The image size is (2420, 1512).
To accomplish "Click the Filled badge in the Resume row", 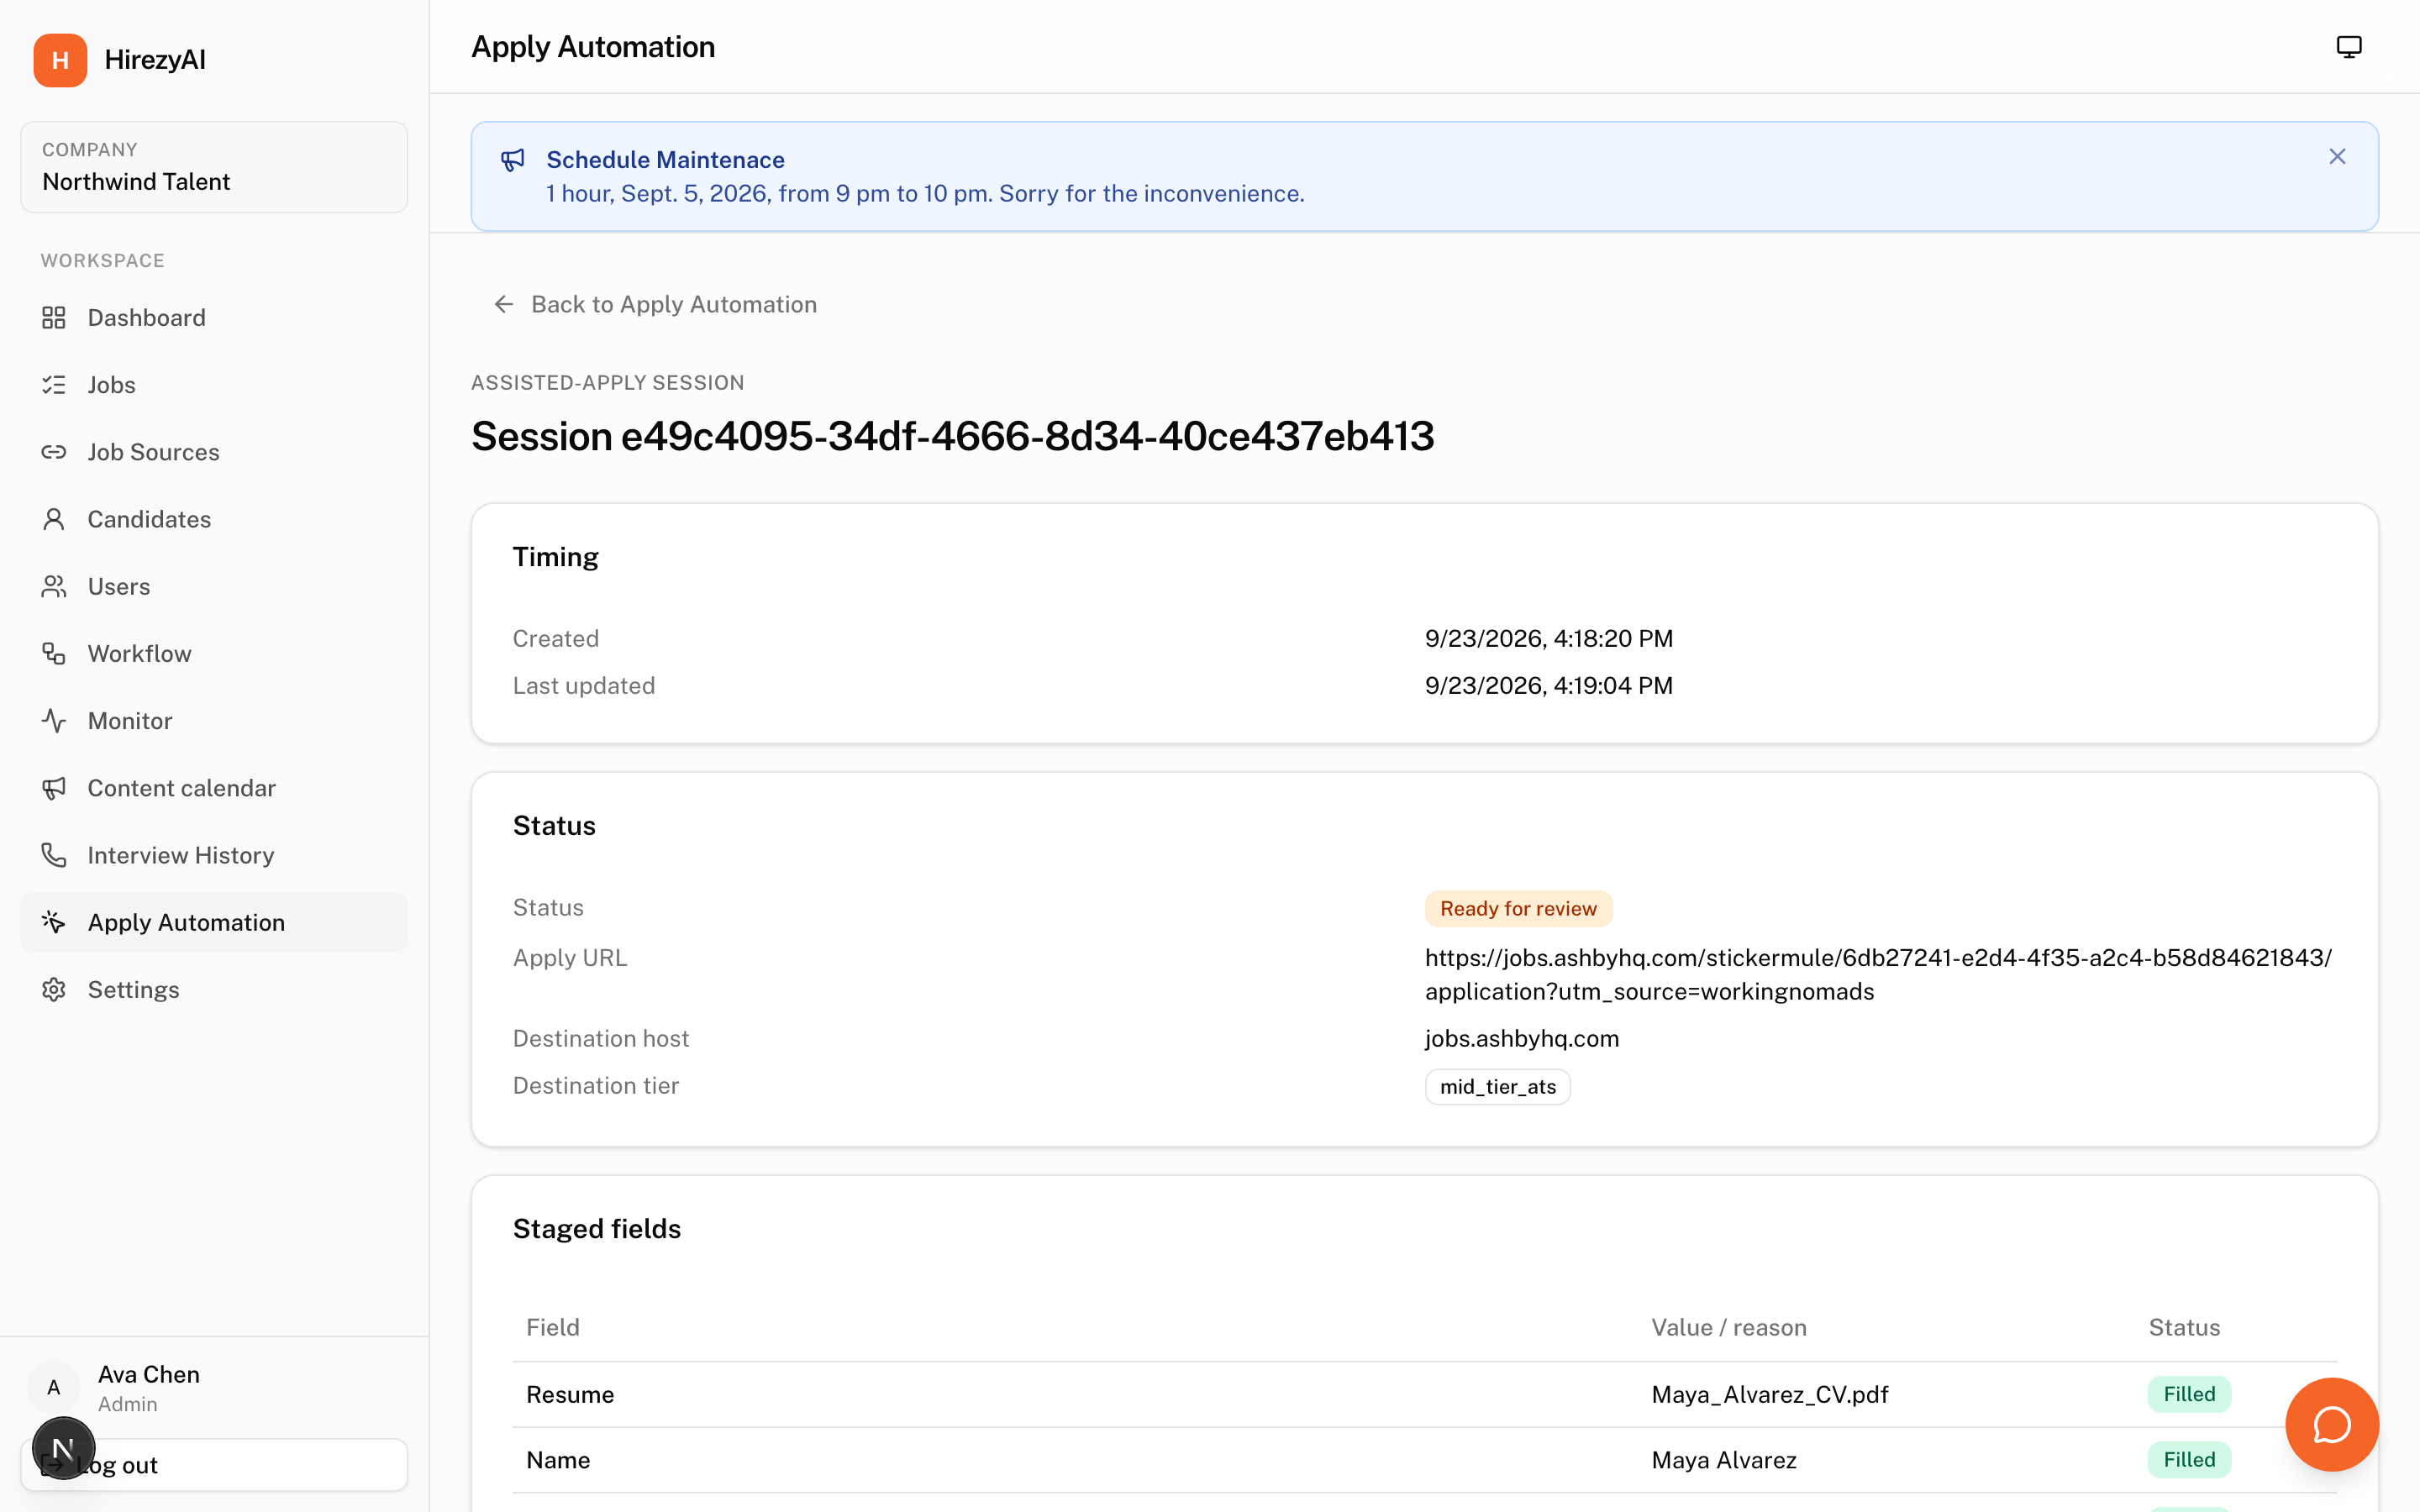I will click(2188, 1394).
